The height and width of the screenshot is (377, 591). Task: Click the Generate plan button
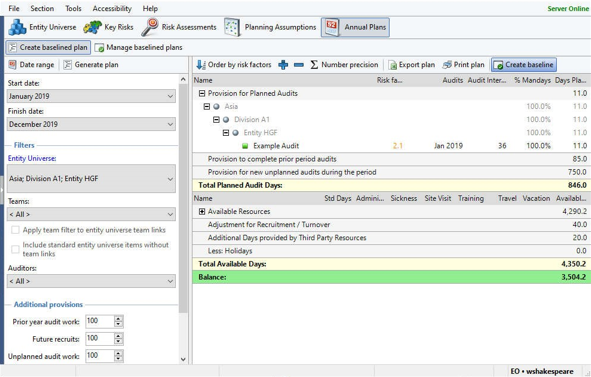pyautogui.click(x=91, y=65)
